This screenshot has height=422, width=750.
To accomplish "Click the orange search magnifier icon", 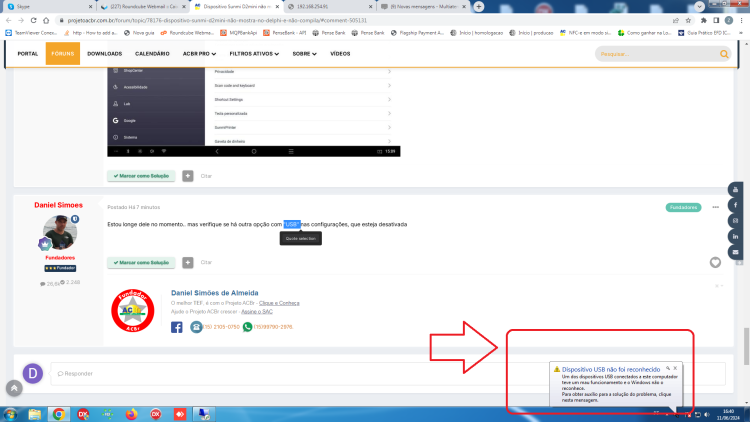I will click(724, 54).
